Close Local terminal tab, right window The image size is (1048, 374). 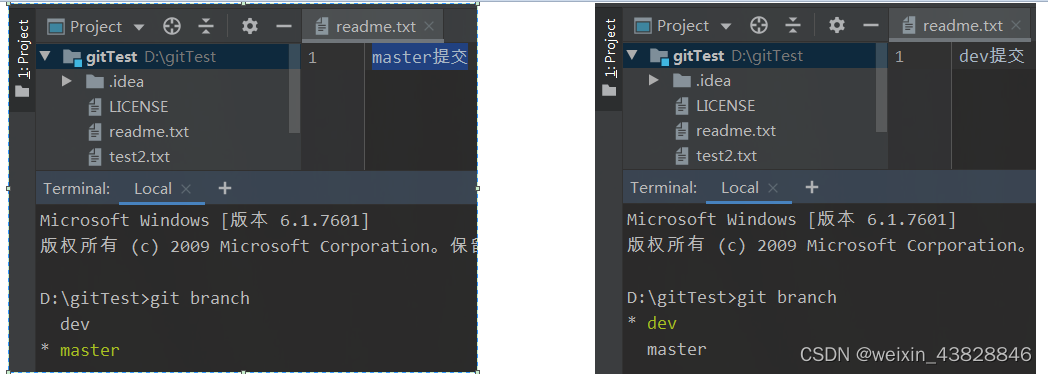coord(773,188)
